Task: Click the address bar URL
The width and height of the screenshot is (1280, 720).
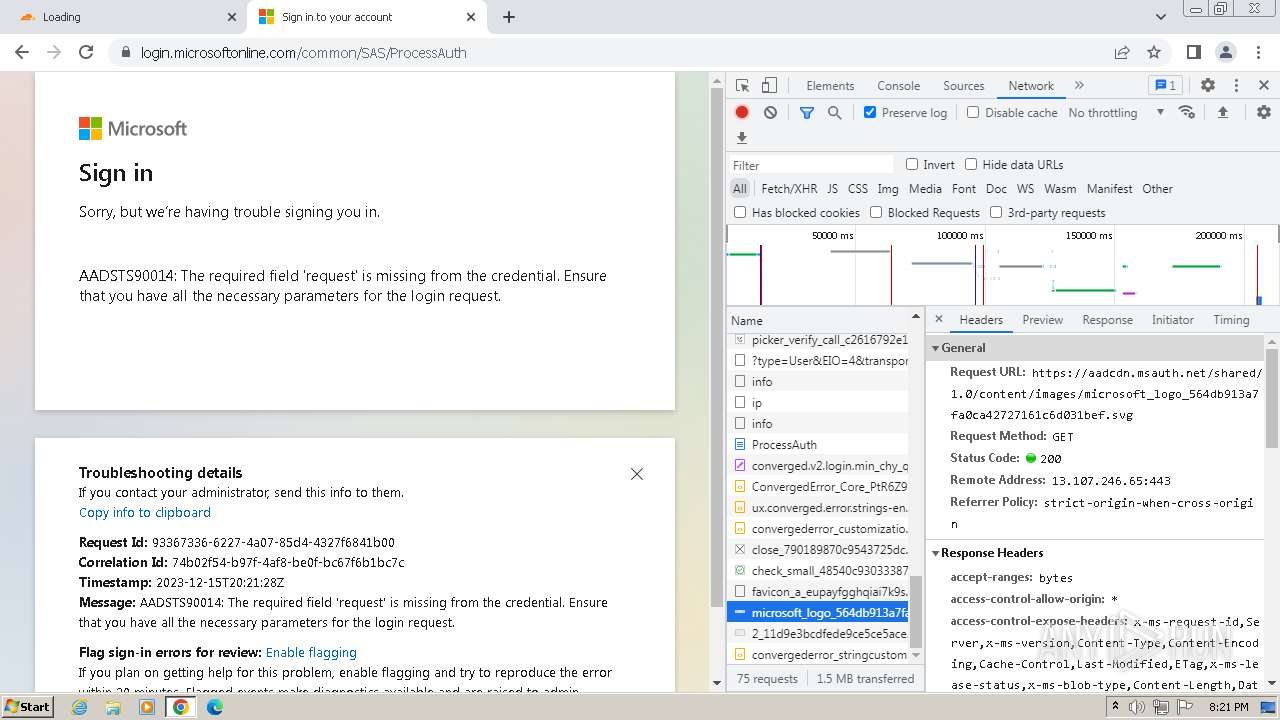Action: [303, 53]
